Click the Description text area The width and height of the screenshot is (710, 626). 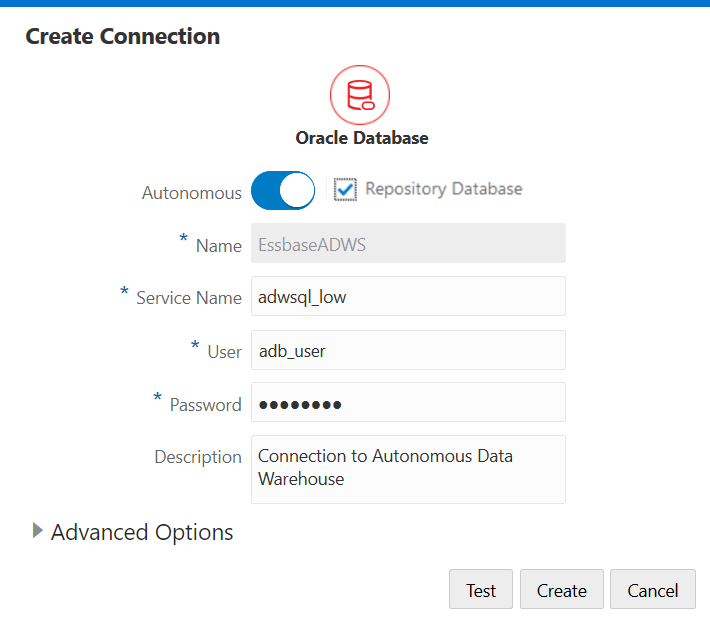(x=408, y=469)
